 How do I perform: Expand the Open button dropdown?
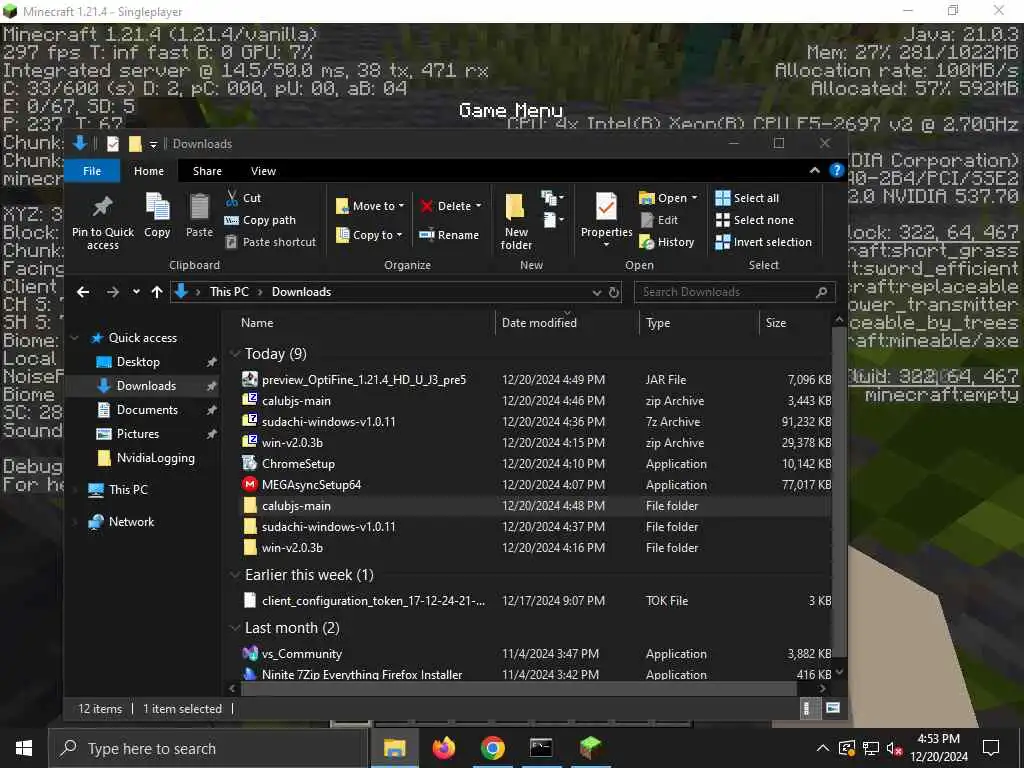pyautogui.click(x=694, y=198)
